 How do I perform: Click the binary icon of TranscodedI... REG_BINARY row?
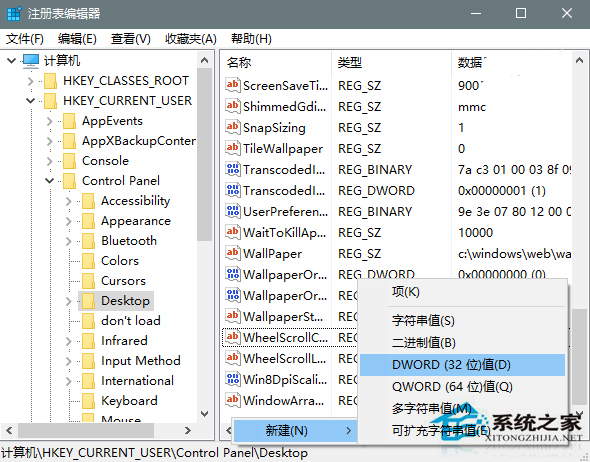click(x=233, y=169)
